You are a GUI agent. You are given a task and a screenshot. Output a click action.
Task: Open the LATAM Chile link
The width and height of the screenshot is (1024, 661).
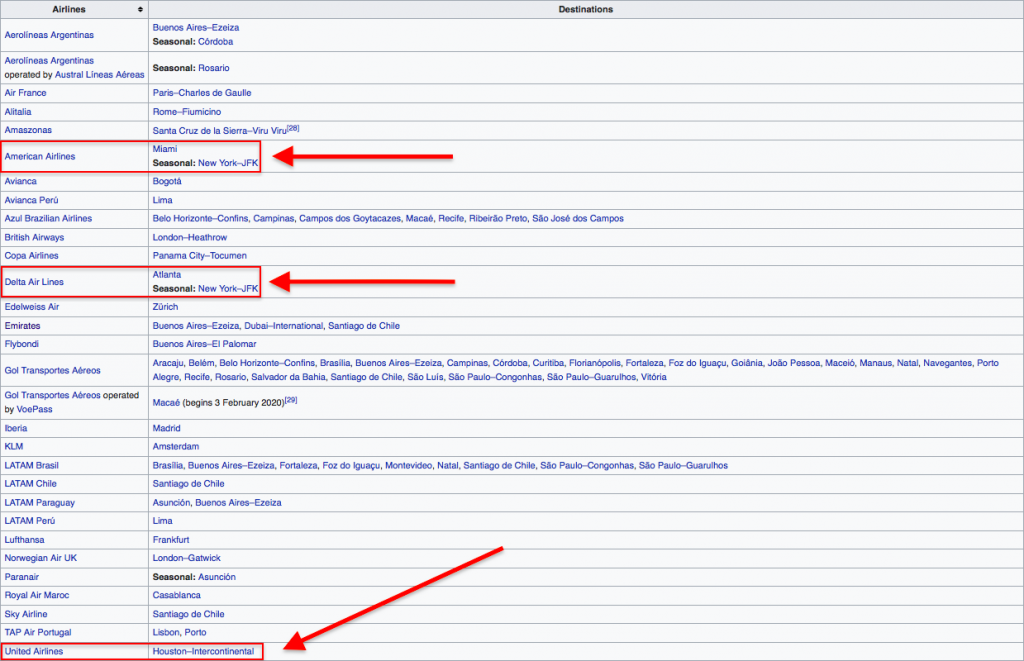31,483
